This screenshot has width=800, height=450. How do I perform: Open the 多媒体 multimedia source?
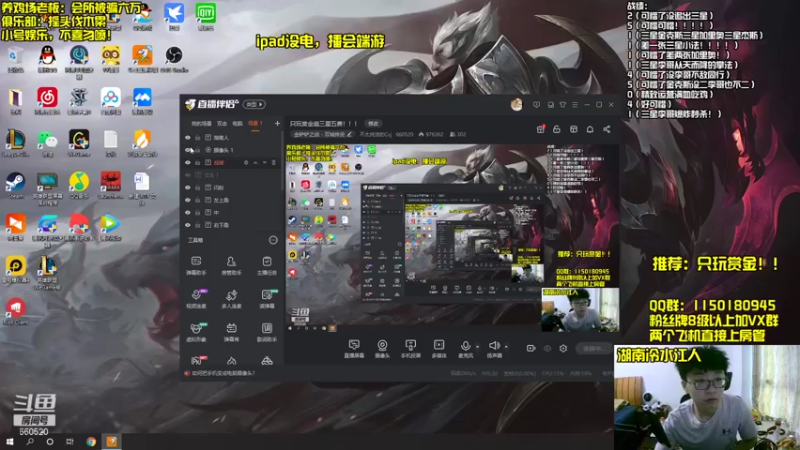click(x=439, y=349)
